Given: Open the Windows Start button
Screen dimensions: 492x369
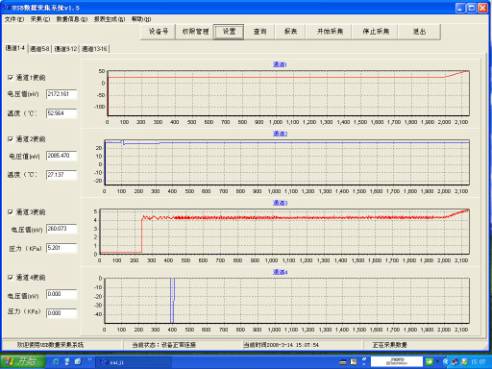Looking at the screenshot, I should [x=23, y=361].
